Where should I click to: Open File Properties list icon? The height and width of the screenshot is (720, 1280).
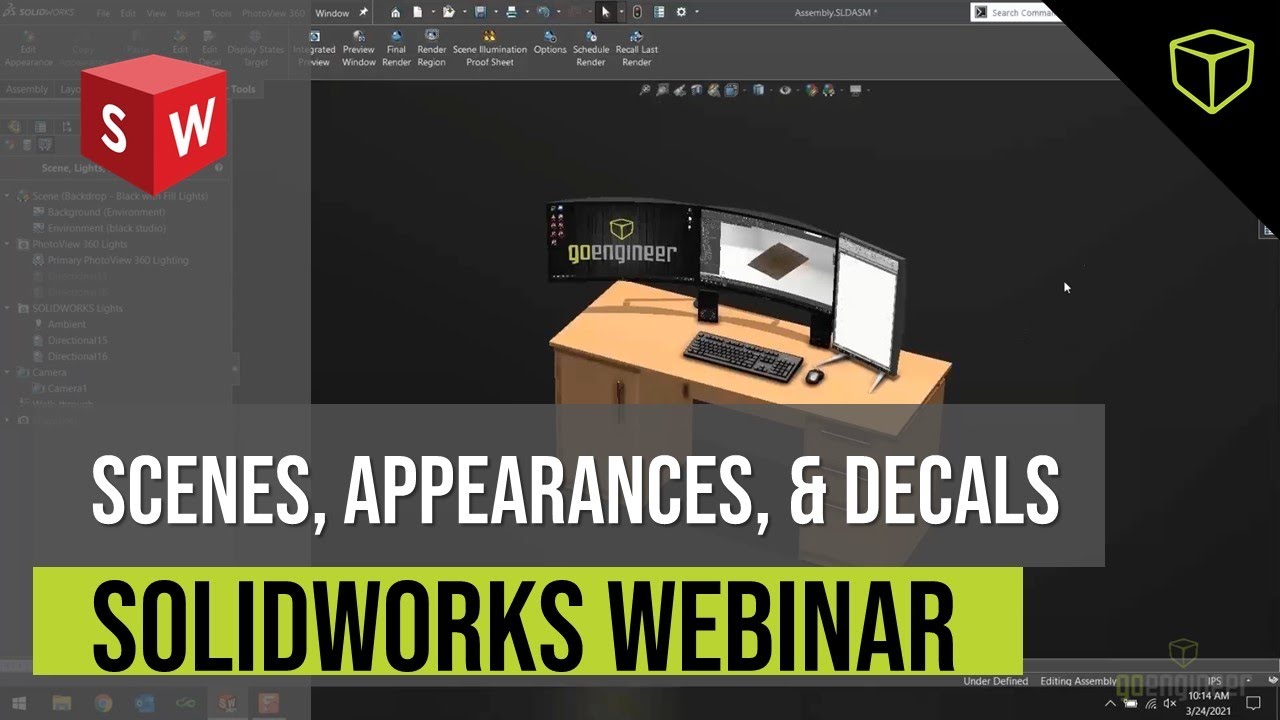click(659, 12)
